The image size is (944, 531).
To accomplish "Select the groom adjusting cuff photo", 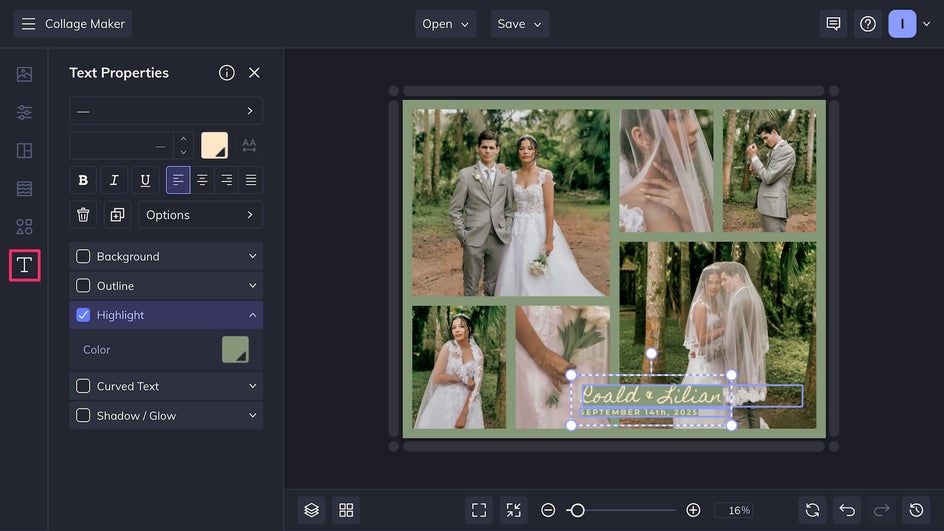I will (x=769, y=170).
